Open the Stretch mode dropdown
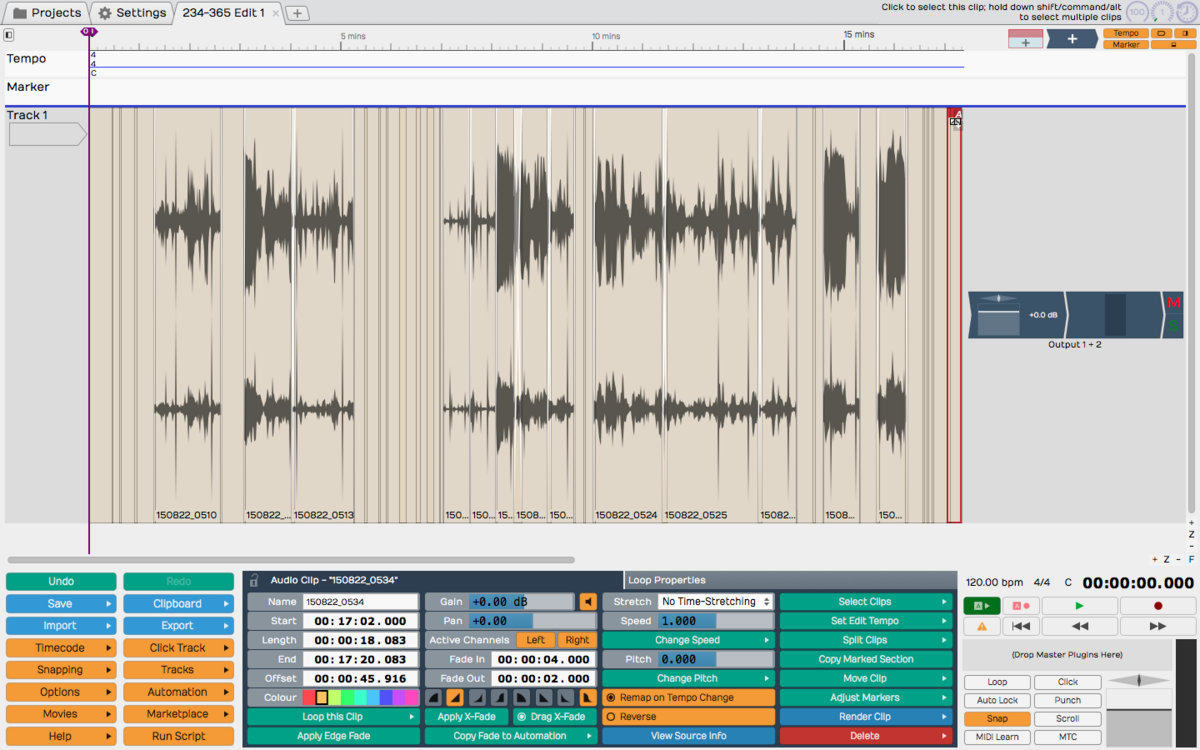 pyautogui.click(x=715, y=602)
